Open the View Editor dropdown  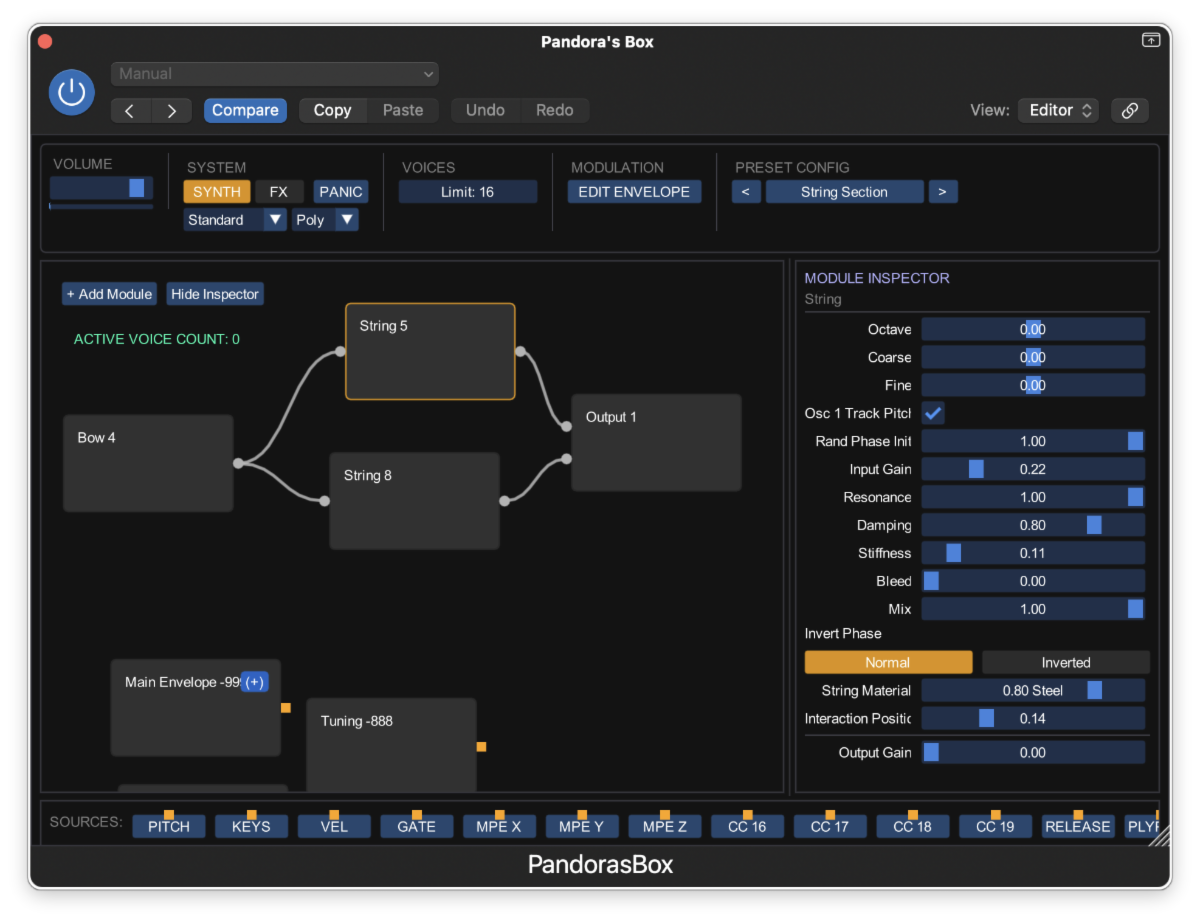pos(1059,110)
